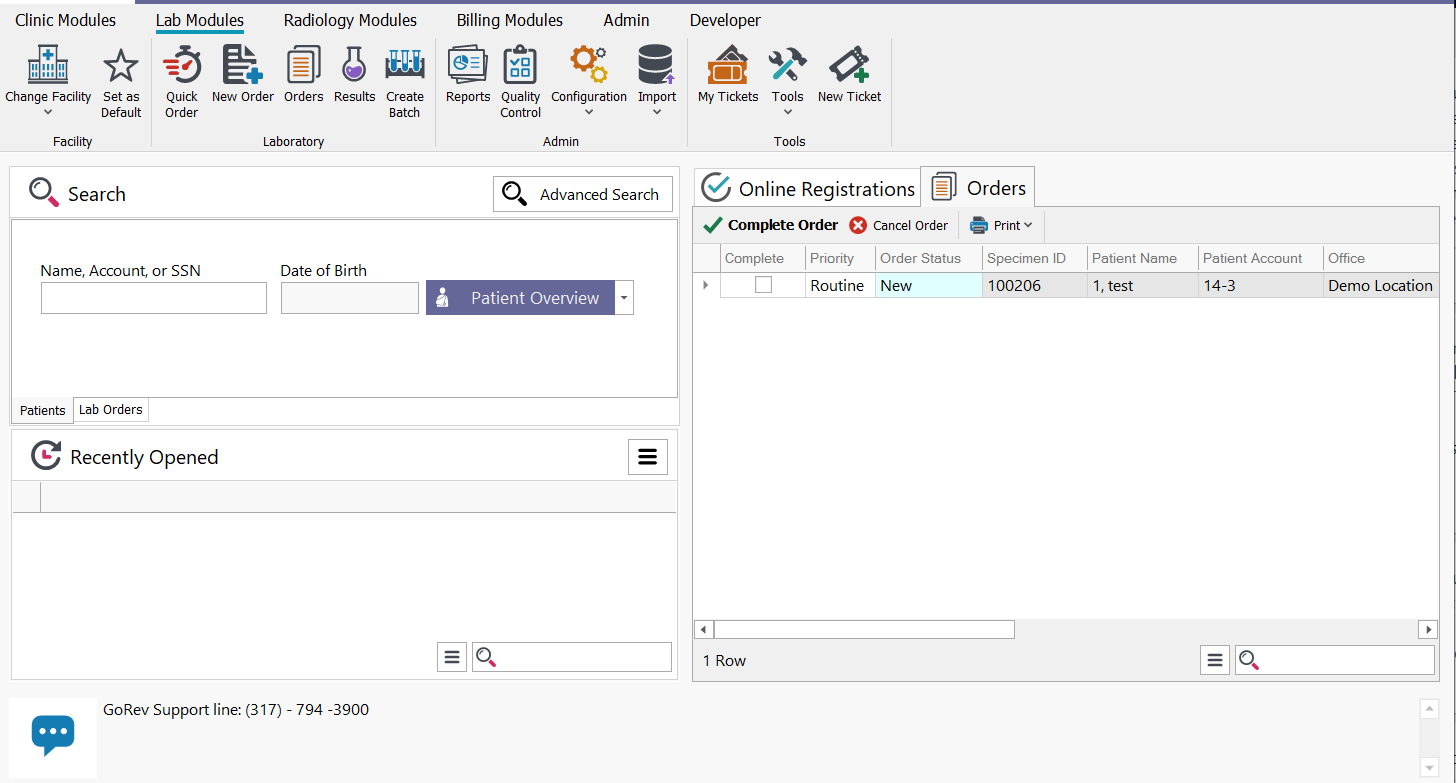The width and height of the screenshot is (1456, 783).
Task: Expand the Patient Overview dropdown arrow
Action: pyautogui.click(x=625, y=298)
